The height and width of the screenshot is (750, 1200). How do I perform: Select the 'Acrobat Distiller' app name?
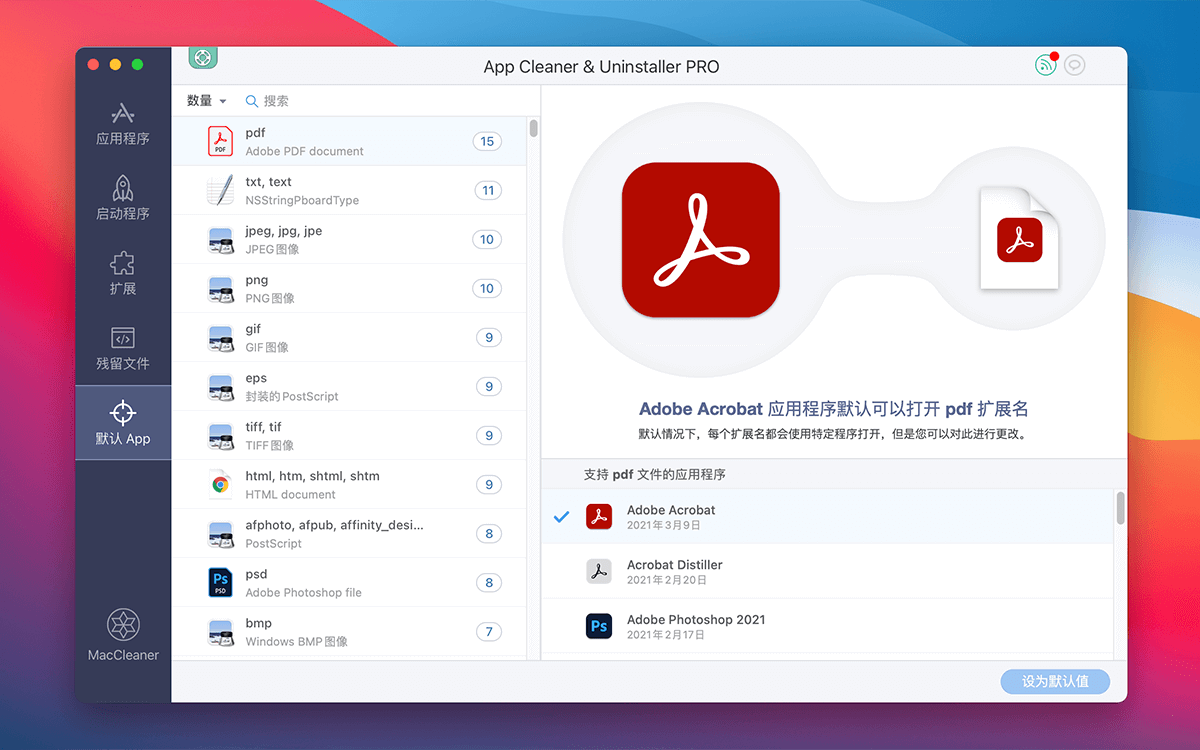pyautogui.click(x=674, y=565)
